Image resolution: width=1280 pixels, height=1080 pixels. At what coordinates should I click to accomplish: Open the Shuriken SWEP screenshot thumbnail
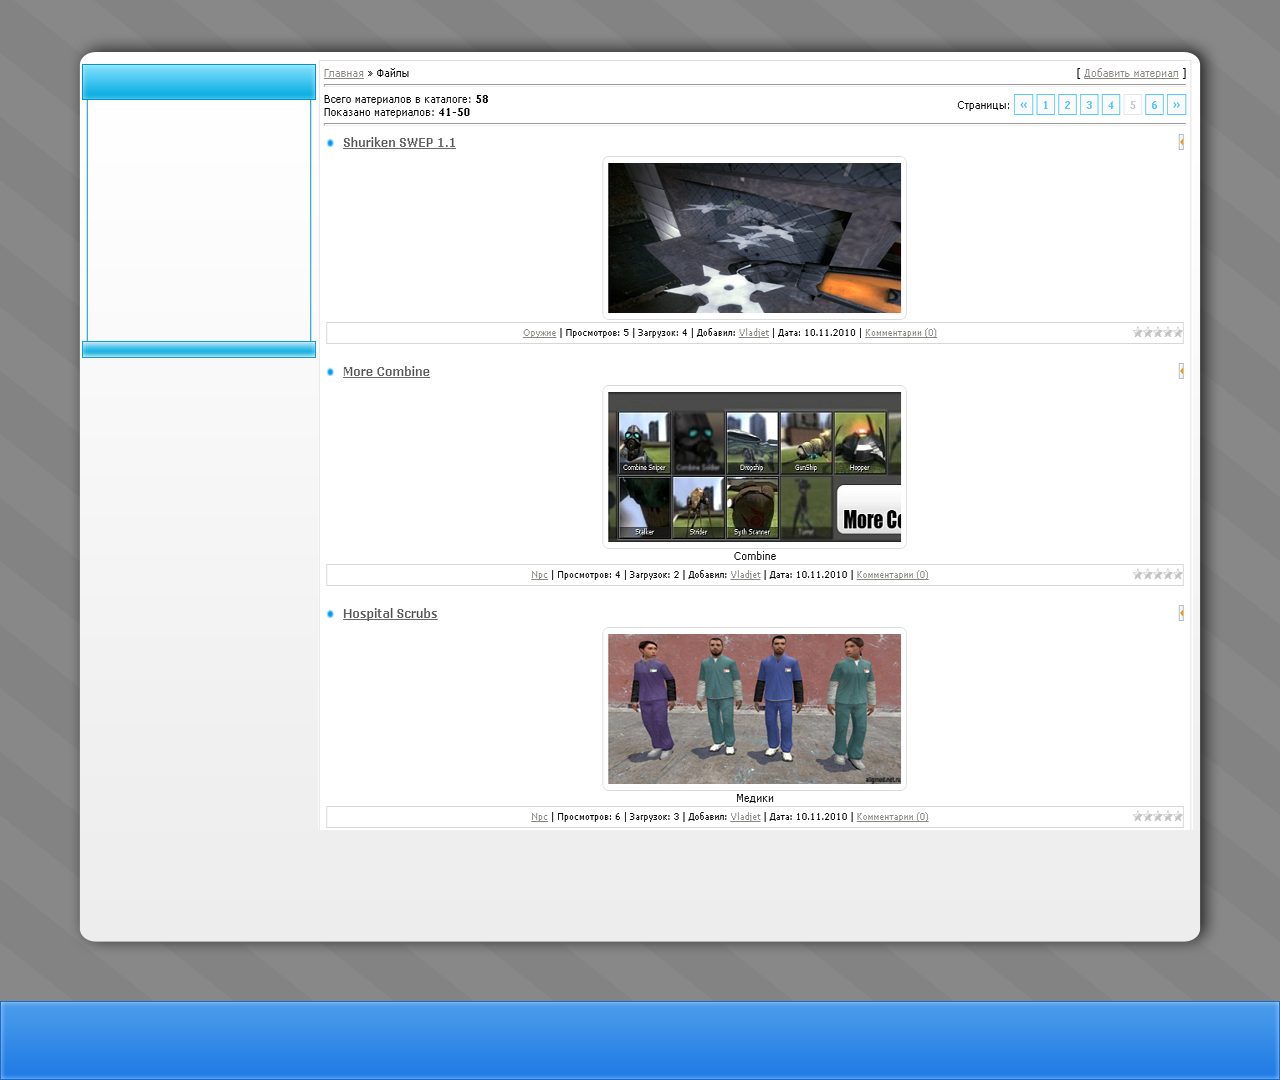click(754, 238)
